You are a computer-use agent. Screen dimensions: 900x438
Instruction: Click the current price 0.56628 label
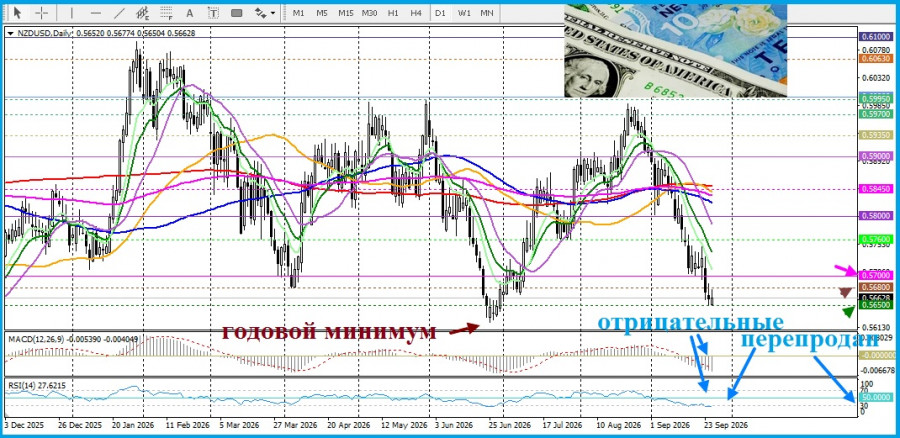click(875, 297)
